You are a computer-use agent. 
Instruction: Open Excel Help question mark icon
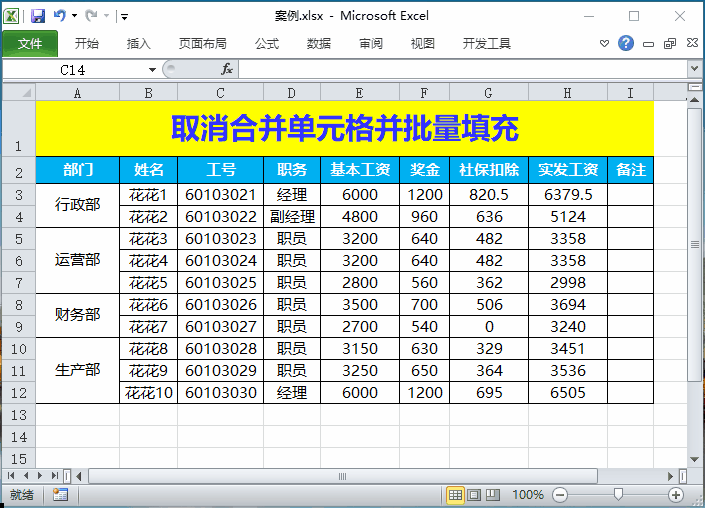pos(626,43)
